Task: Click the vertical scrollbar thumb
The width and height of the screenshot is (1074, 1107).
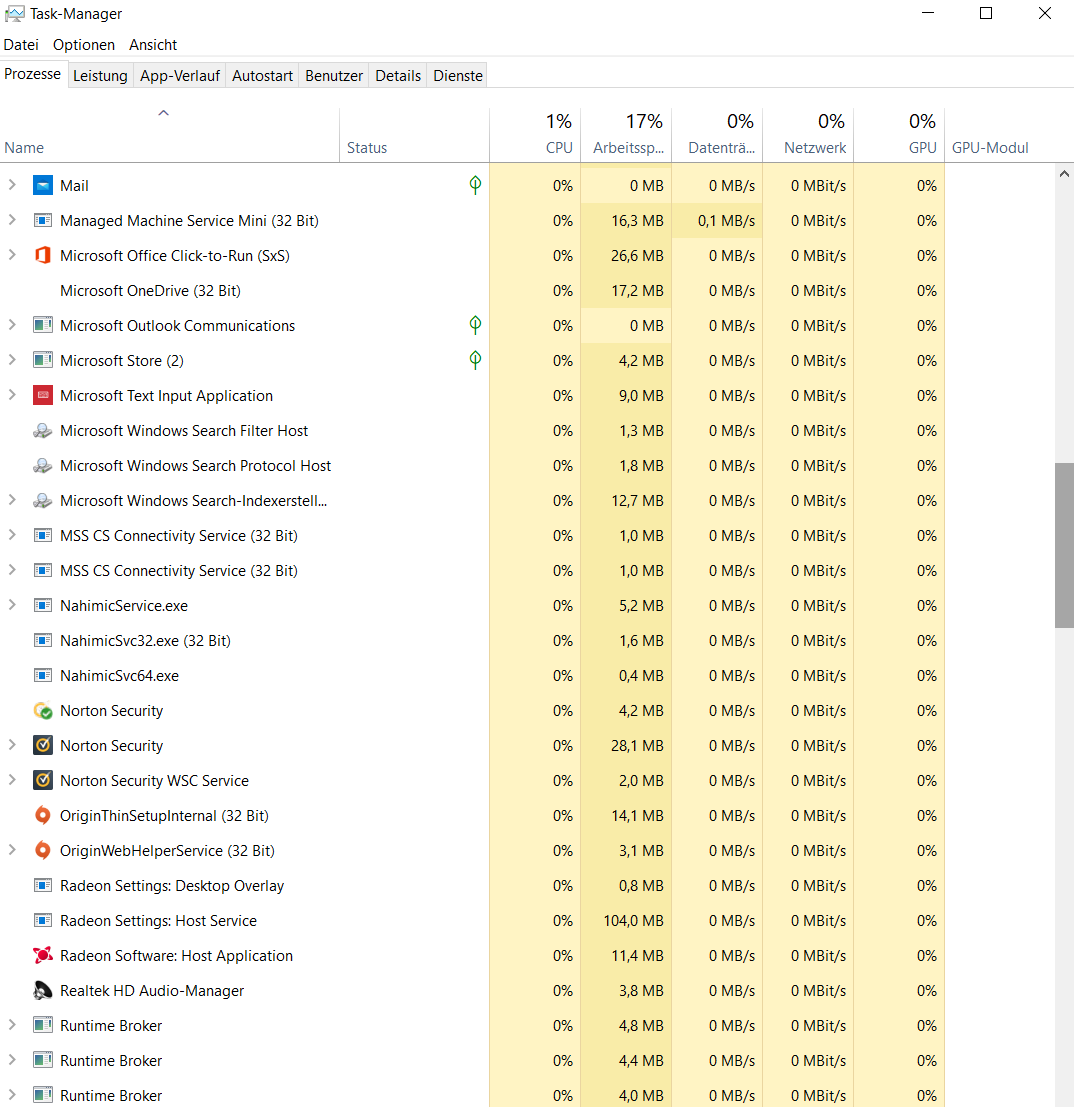Action: 1064,545
